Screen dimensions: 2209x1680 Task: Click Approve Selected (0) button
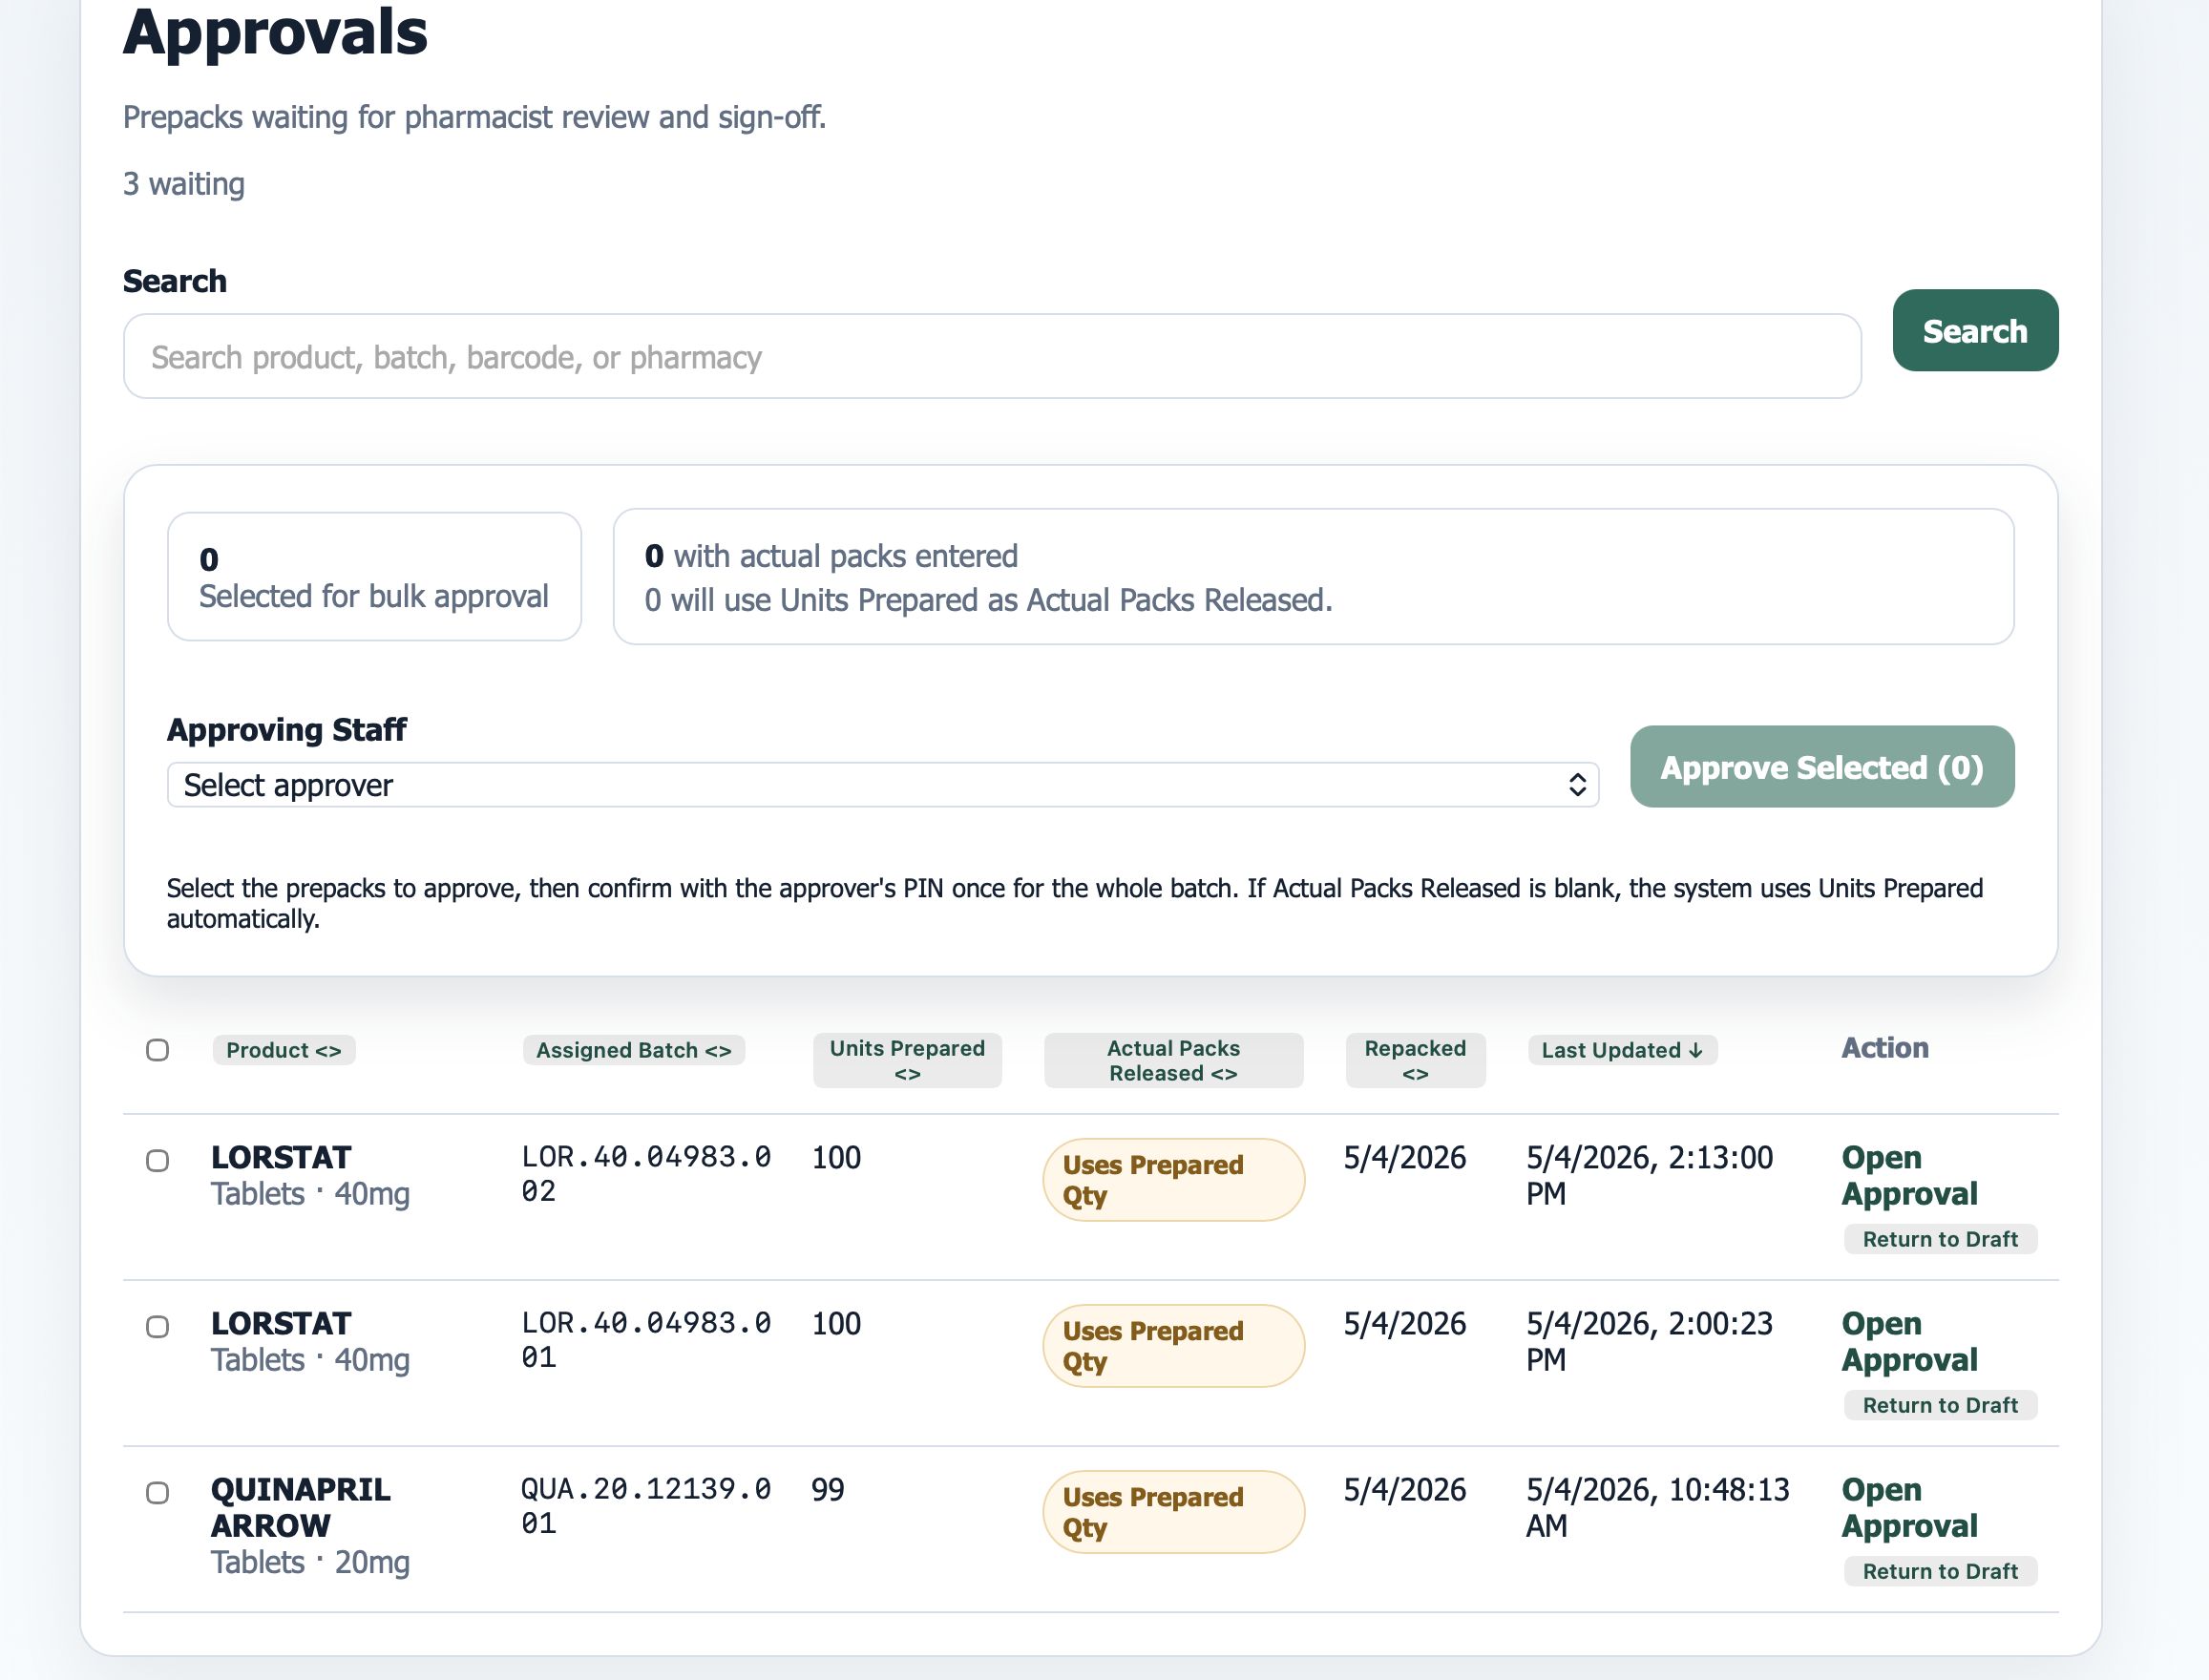click(1821, 766)
